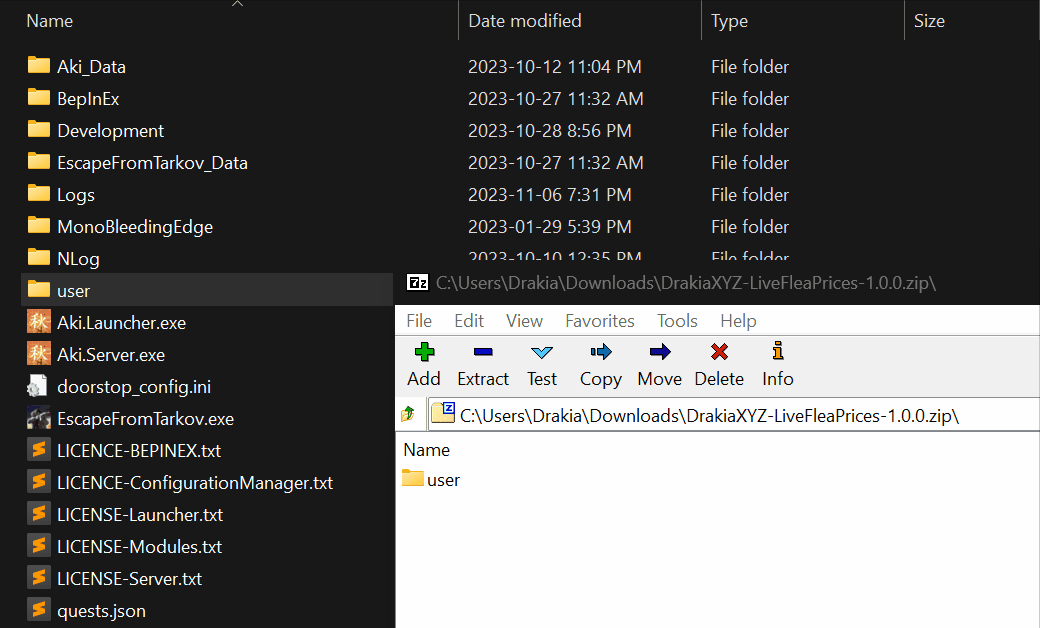Go up one folder level in 7-Zip
The width and height of the screenshot is (1040, 628).
(x=408, y=414)
